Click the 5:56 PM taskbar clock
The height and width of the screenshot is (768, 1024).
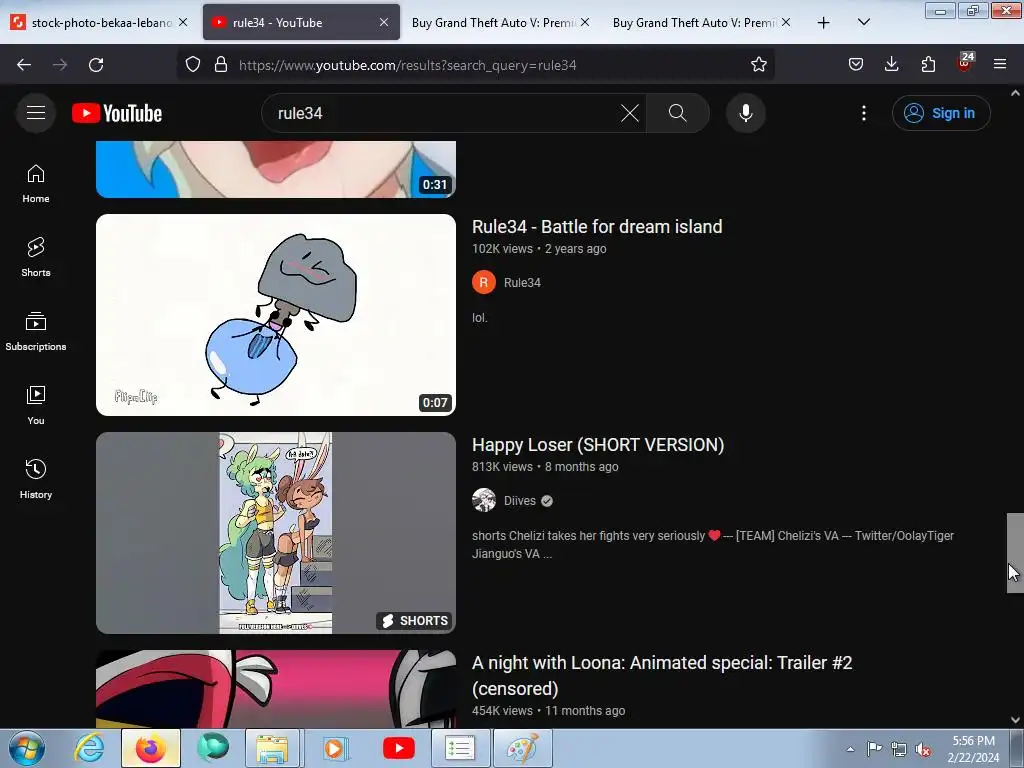[973, 749]
